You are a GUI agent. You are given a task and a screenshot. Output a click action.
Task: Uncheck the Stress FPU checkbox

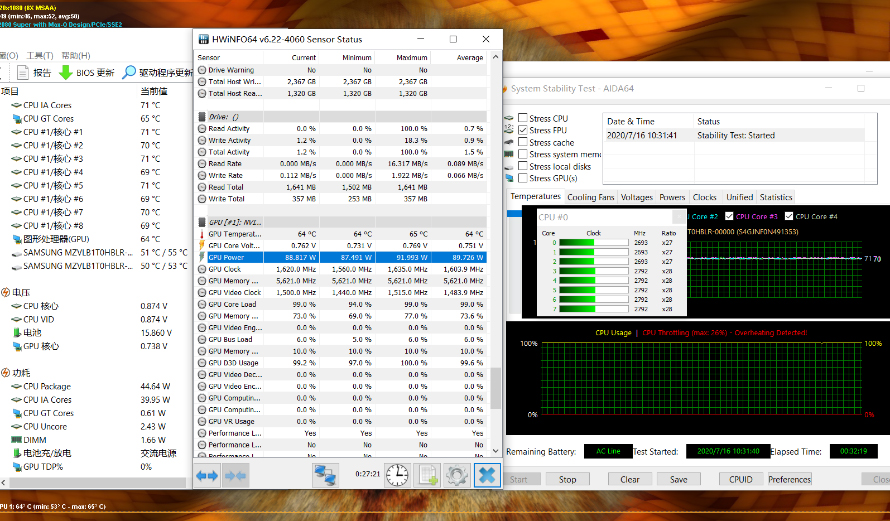(523, 130)
